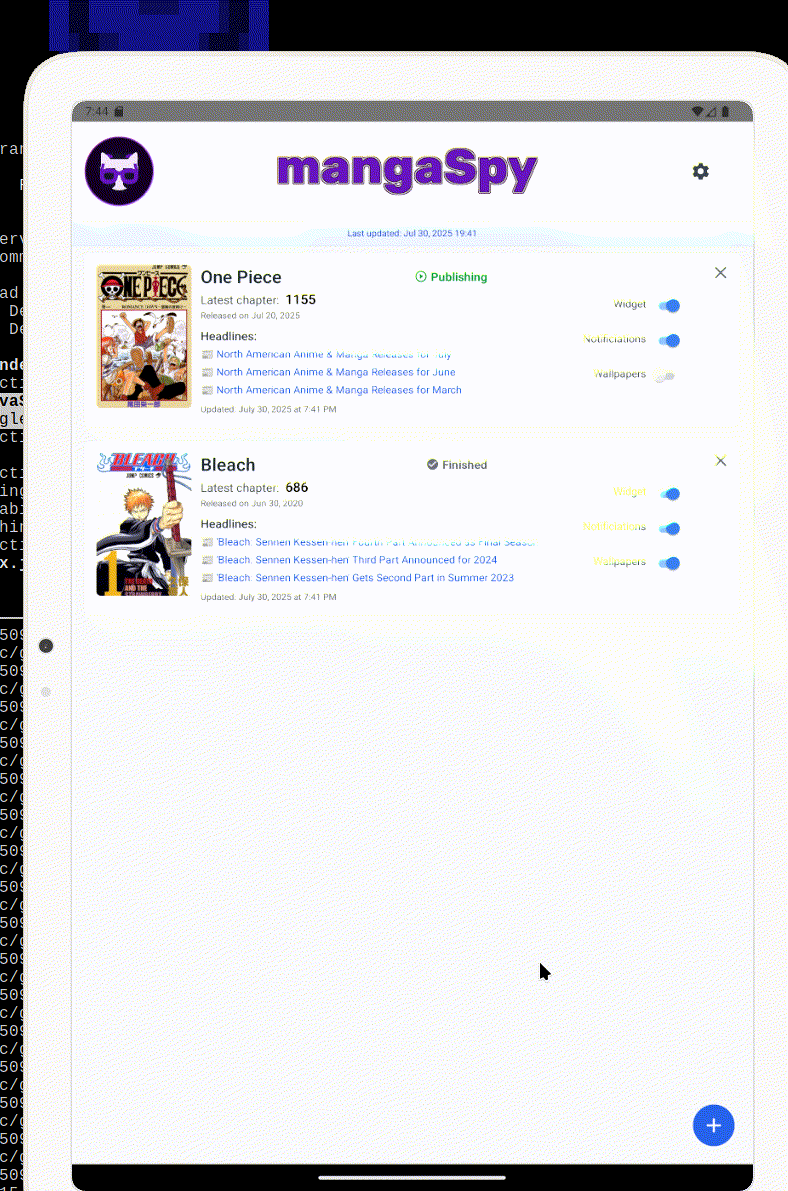Toggle Bleach Notifications switch
Viewport: 788px width, 1191px height.
tap(669, 528)
